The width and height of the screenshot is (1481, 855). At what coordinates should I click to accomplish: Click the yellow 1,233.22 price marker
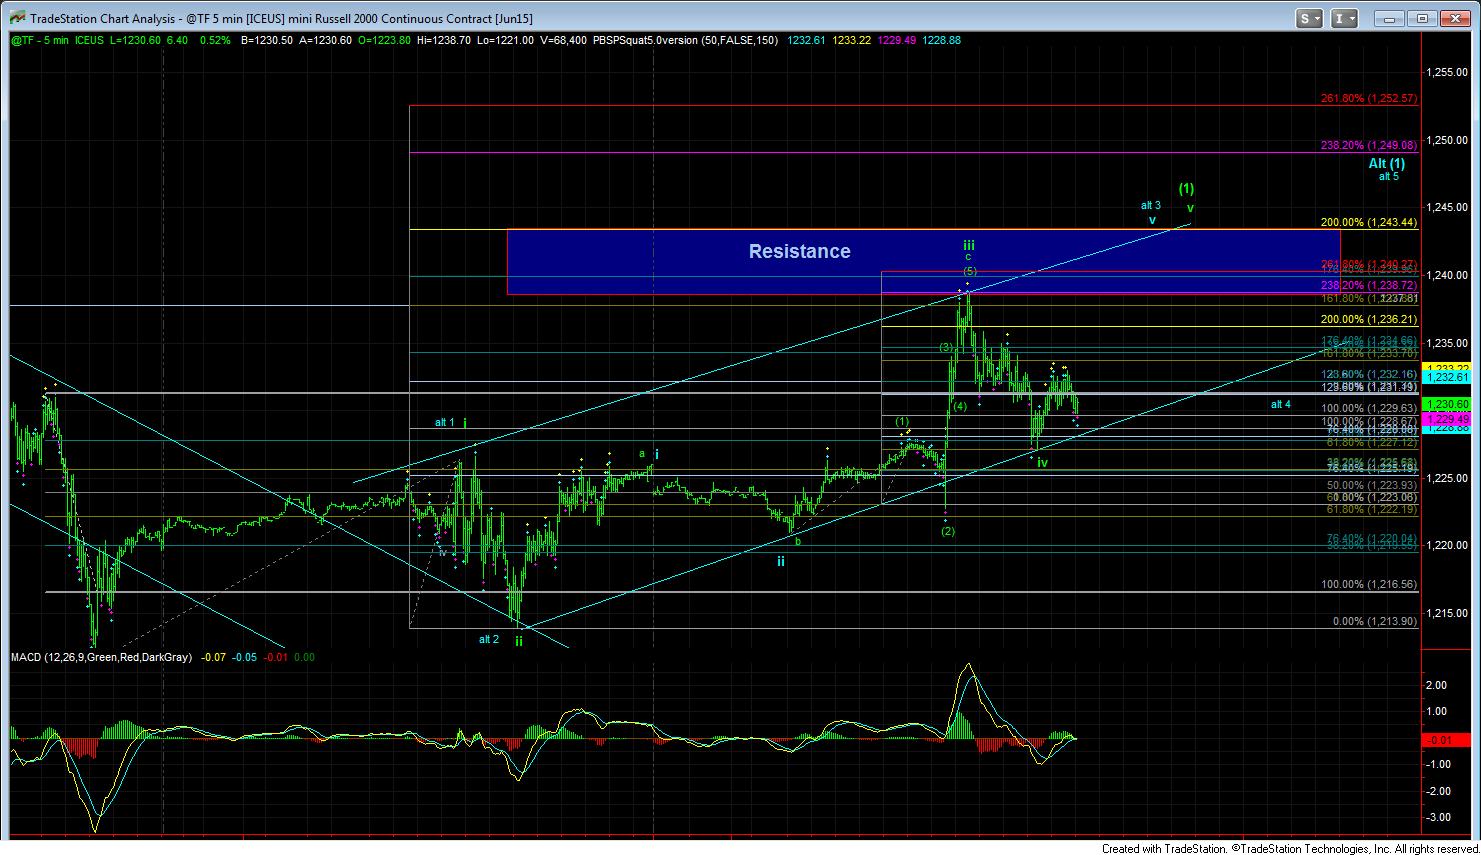click(1447, 368)
